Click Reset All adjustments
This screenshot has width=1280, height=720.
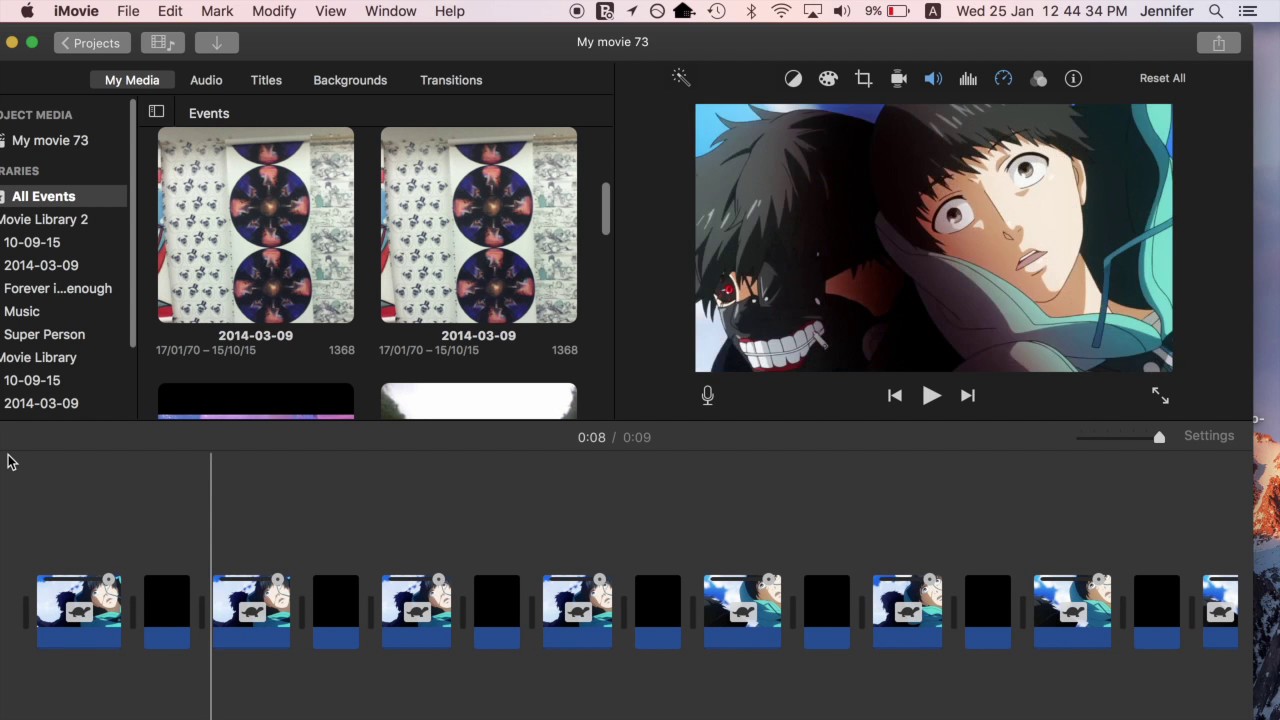1162,78
